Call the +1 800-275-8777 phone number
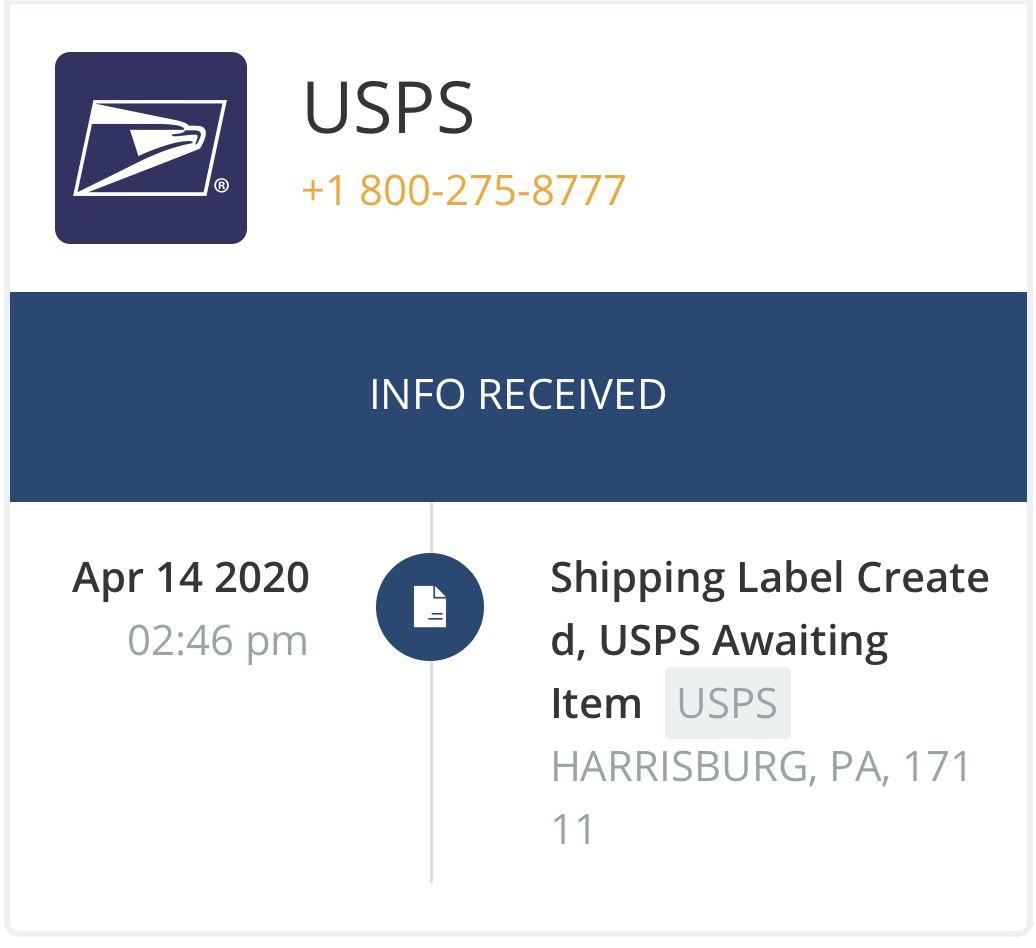Viewport: 1036px width, 948px height. pos(463,190)
